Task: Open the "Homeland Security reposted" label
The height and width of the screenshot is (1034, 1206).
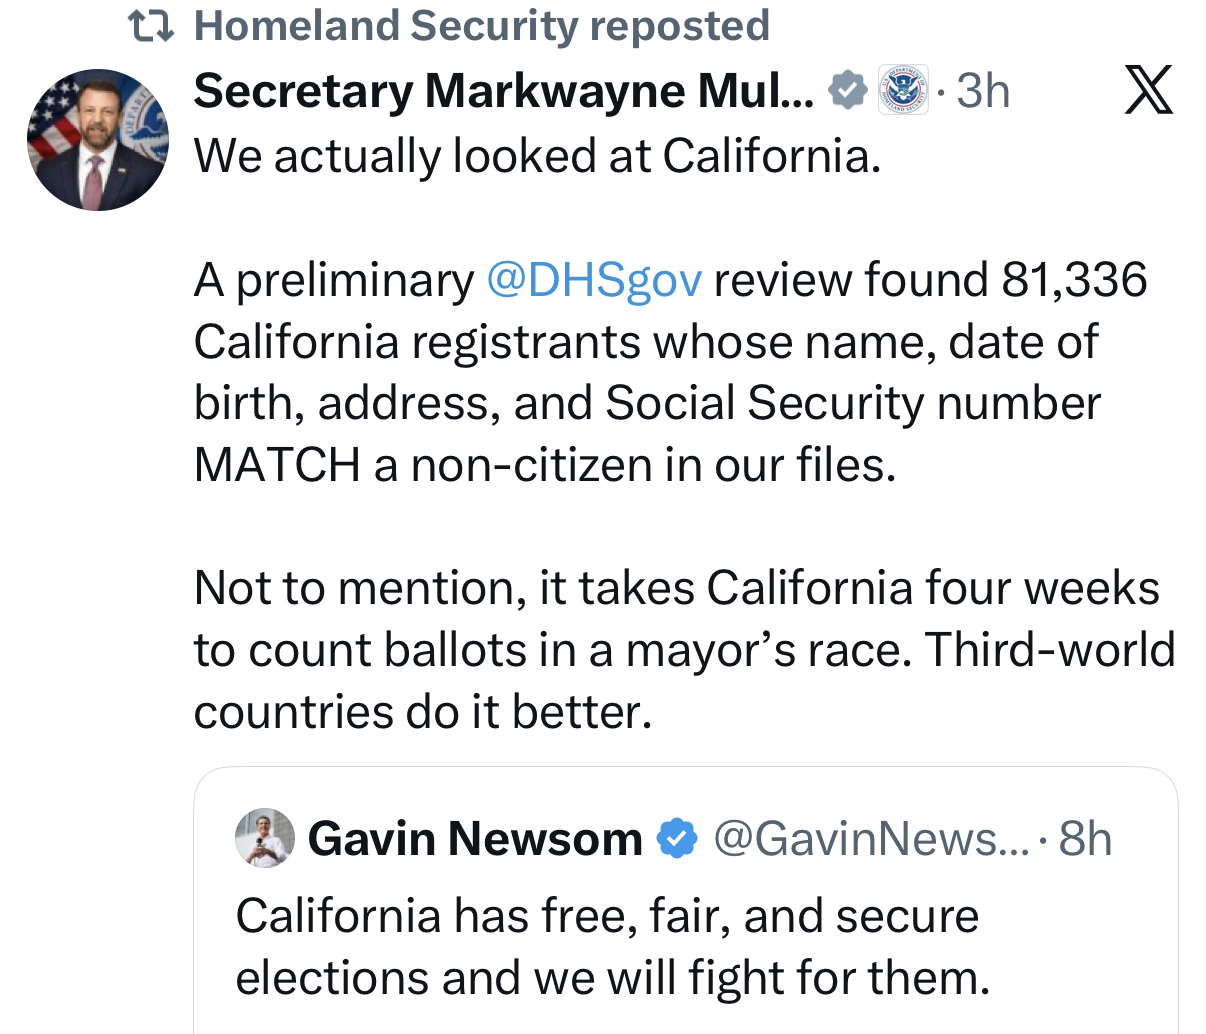Action: click(482, 26)
